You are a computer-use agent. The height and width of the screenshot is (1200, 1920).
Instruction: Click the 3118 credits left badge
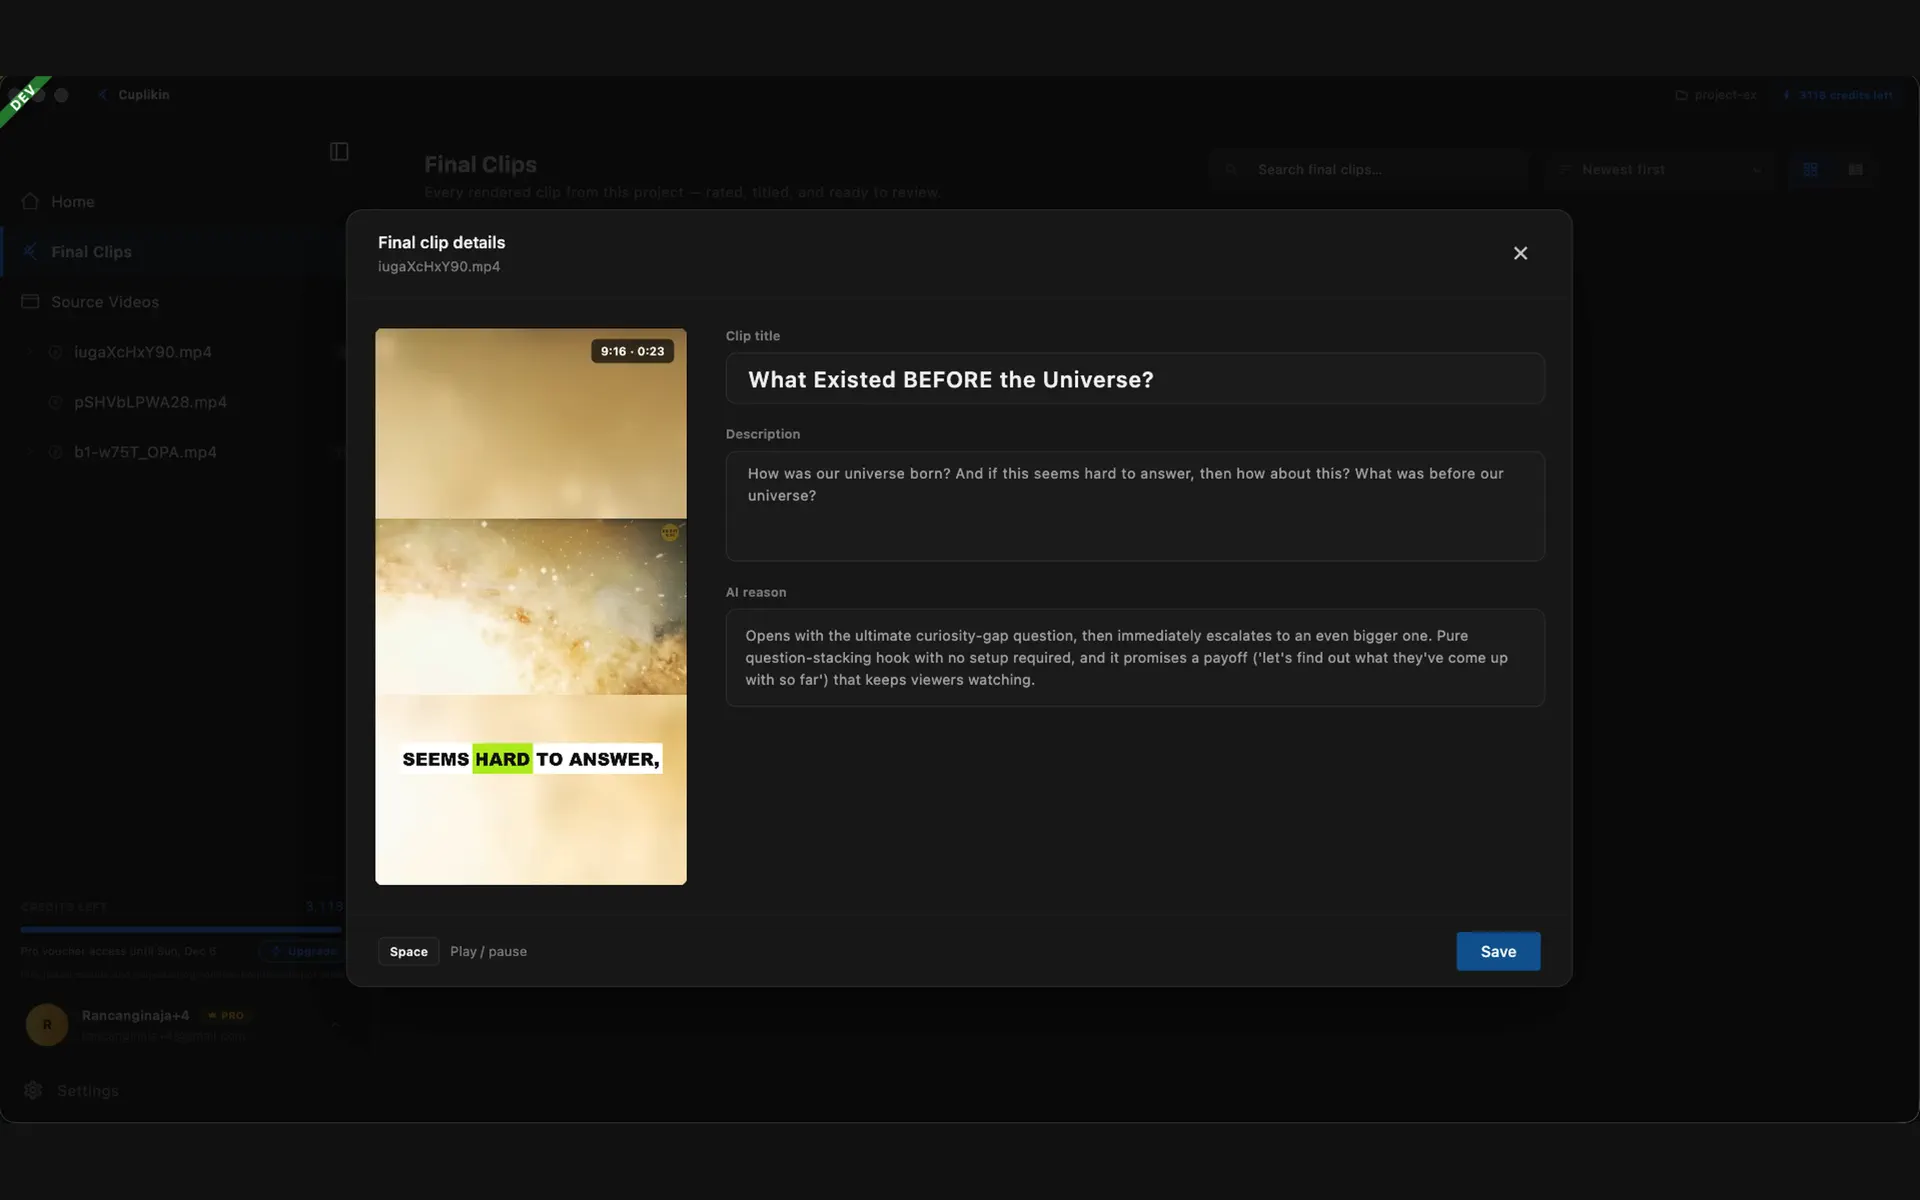[1838, 95]
